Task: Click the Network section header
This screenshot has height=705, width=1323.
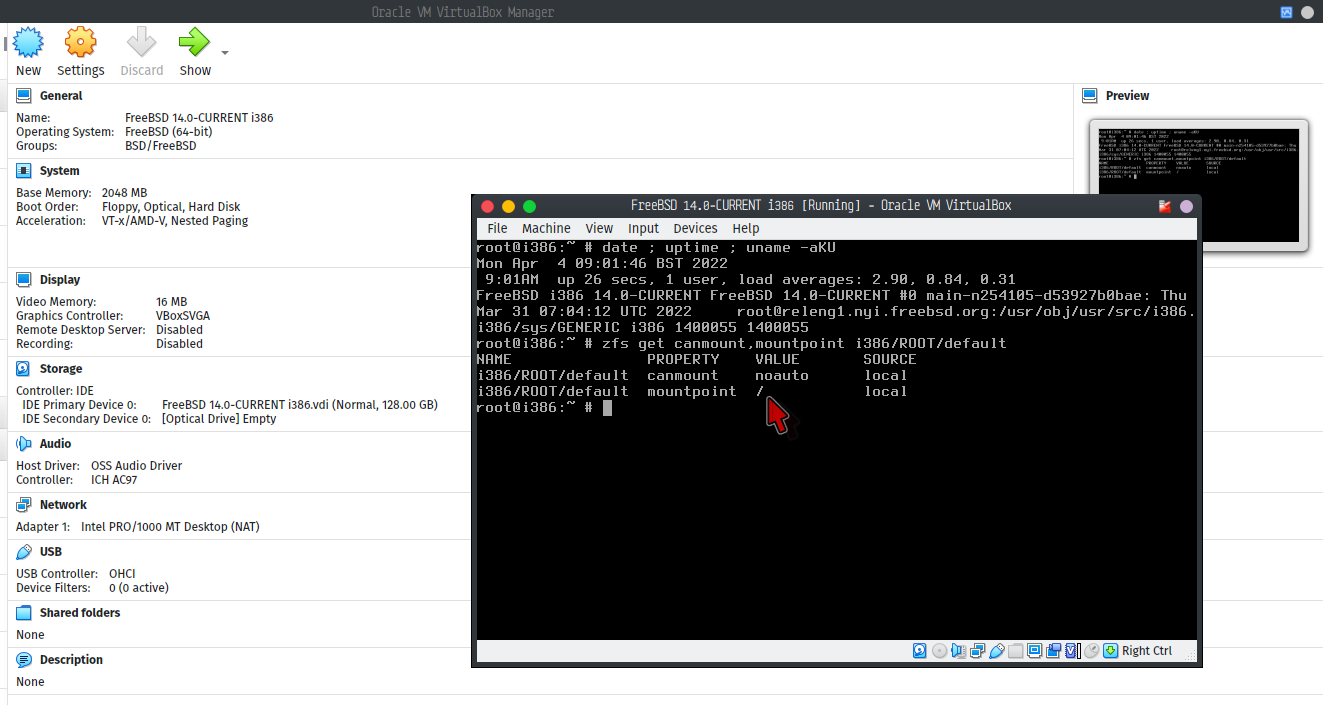Action: (63, 505)
